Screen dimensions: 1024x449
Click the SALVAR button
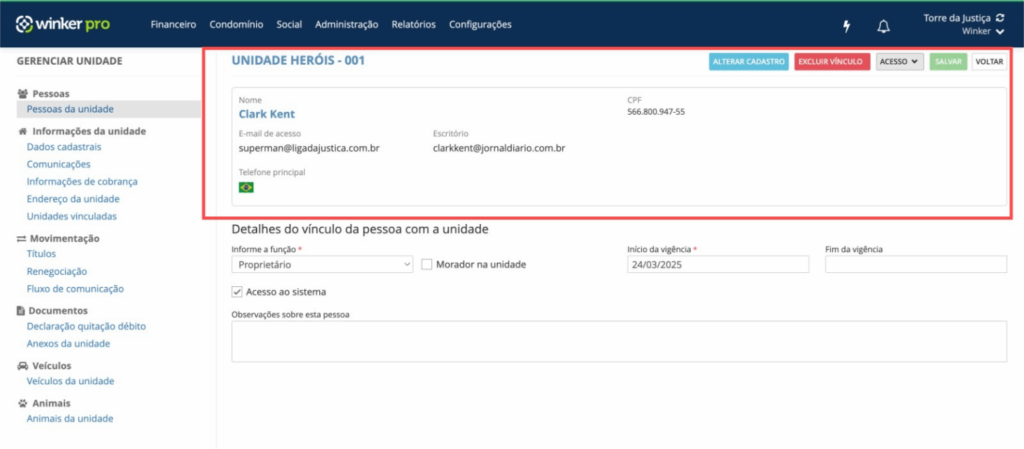(948, 61)
